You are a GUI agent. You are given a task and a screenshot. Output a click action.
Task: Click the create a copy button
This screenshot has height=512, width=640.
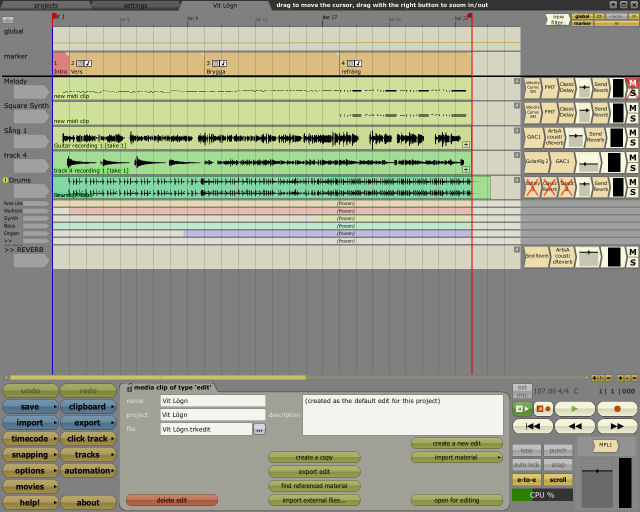click(x=314, y=457)
